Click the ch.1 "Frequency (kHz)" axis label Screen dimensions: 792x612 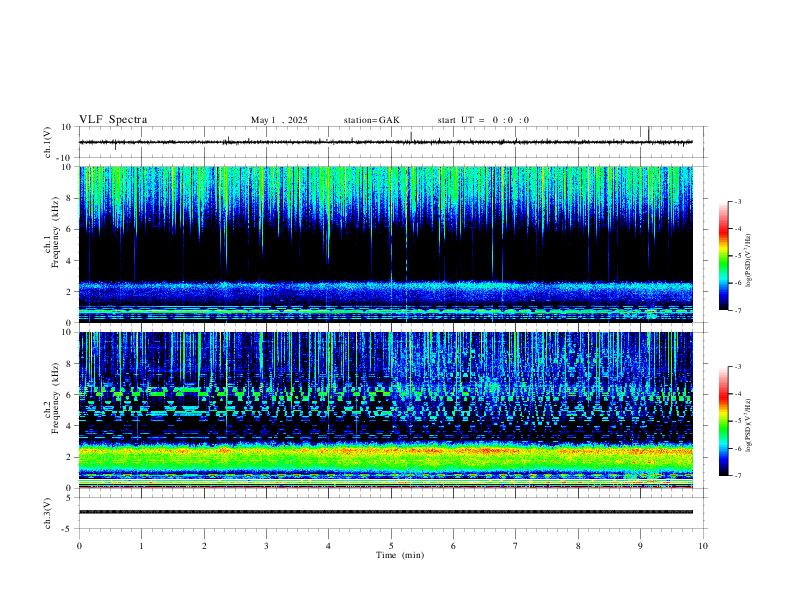point(55,231)
